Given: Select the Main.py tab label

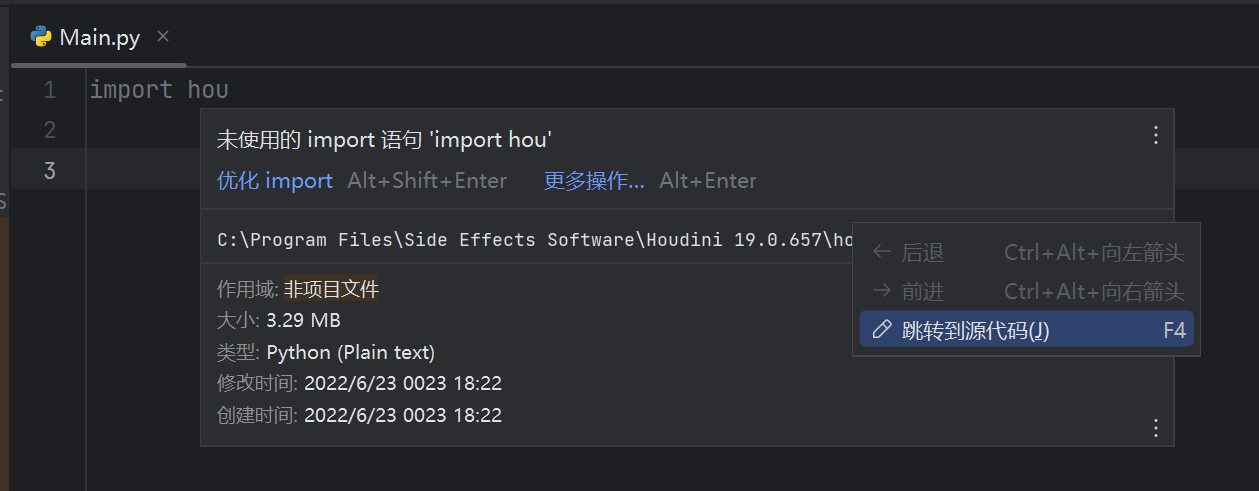Looking at the screenshot, I should coord(99,38).
